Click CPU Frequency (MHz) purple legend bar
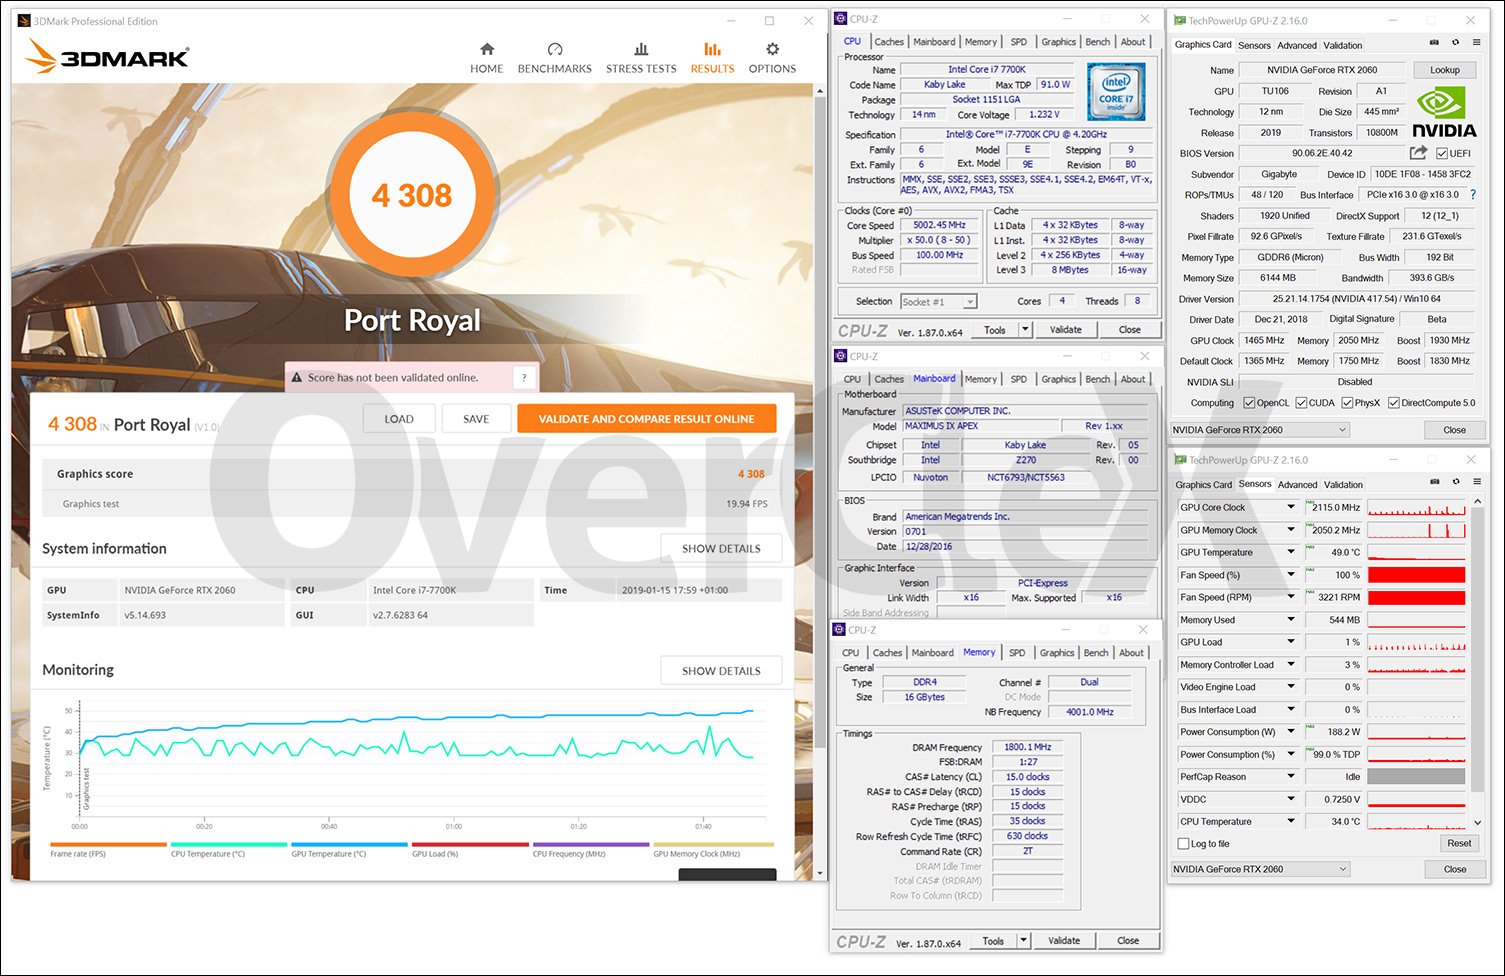 pyautogui.click(x=591, y=845)
